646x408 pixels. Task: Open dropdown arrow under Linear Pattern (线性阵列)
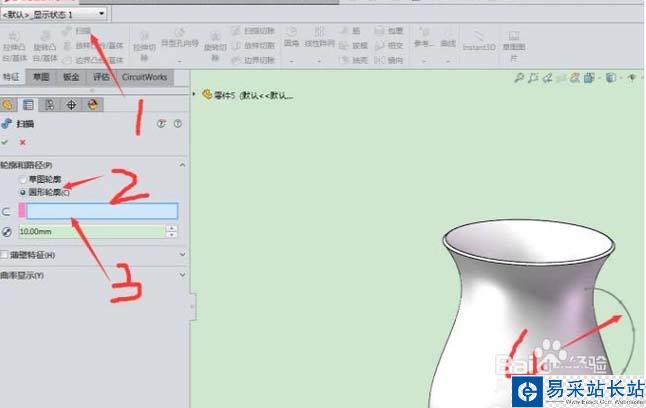point(319,61)
